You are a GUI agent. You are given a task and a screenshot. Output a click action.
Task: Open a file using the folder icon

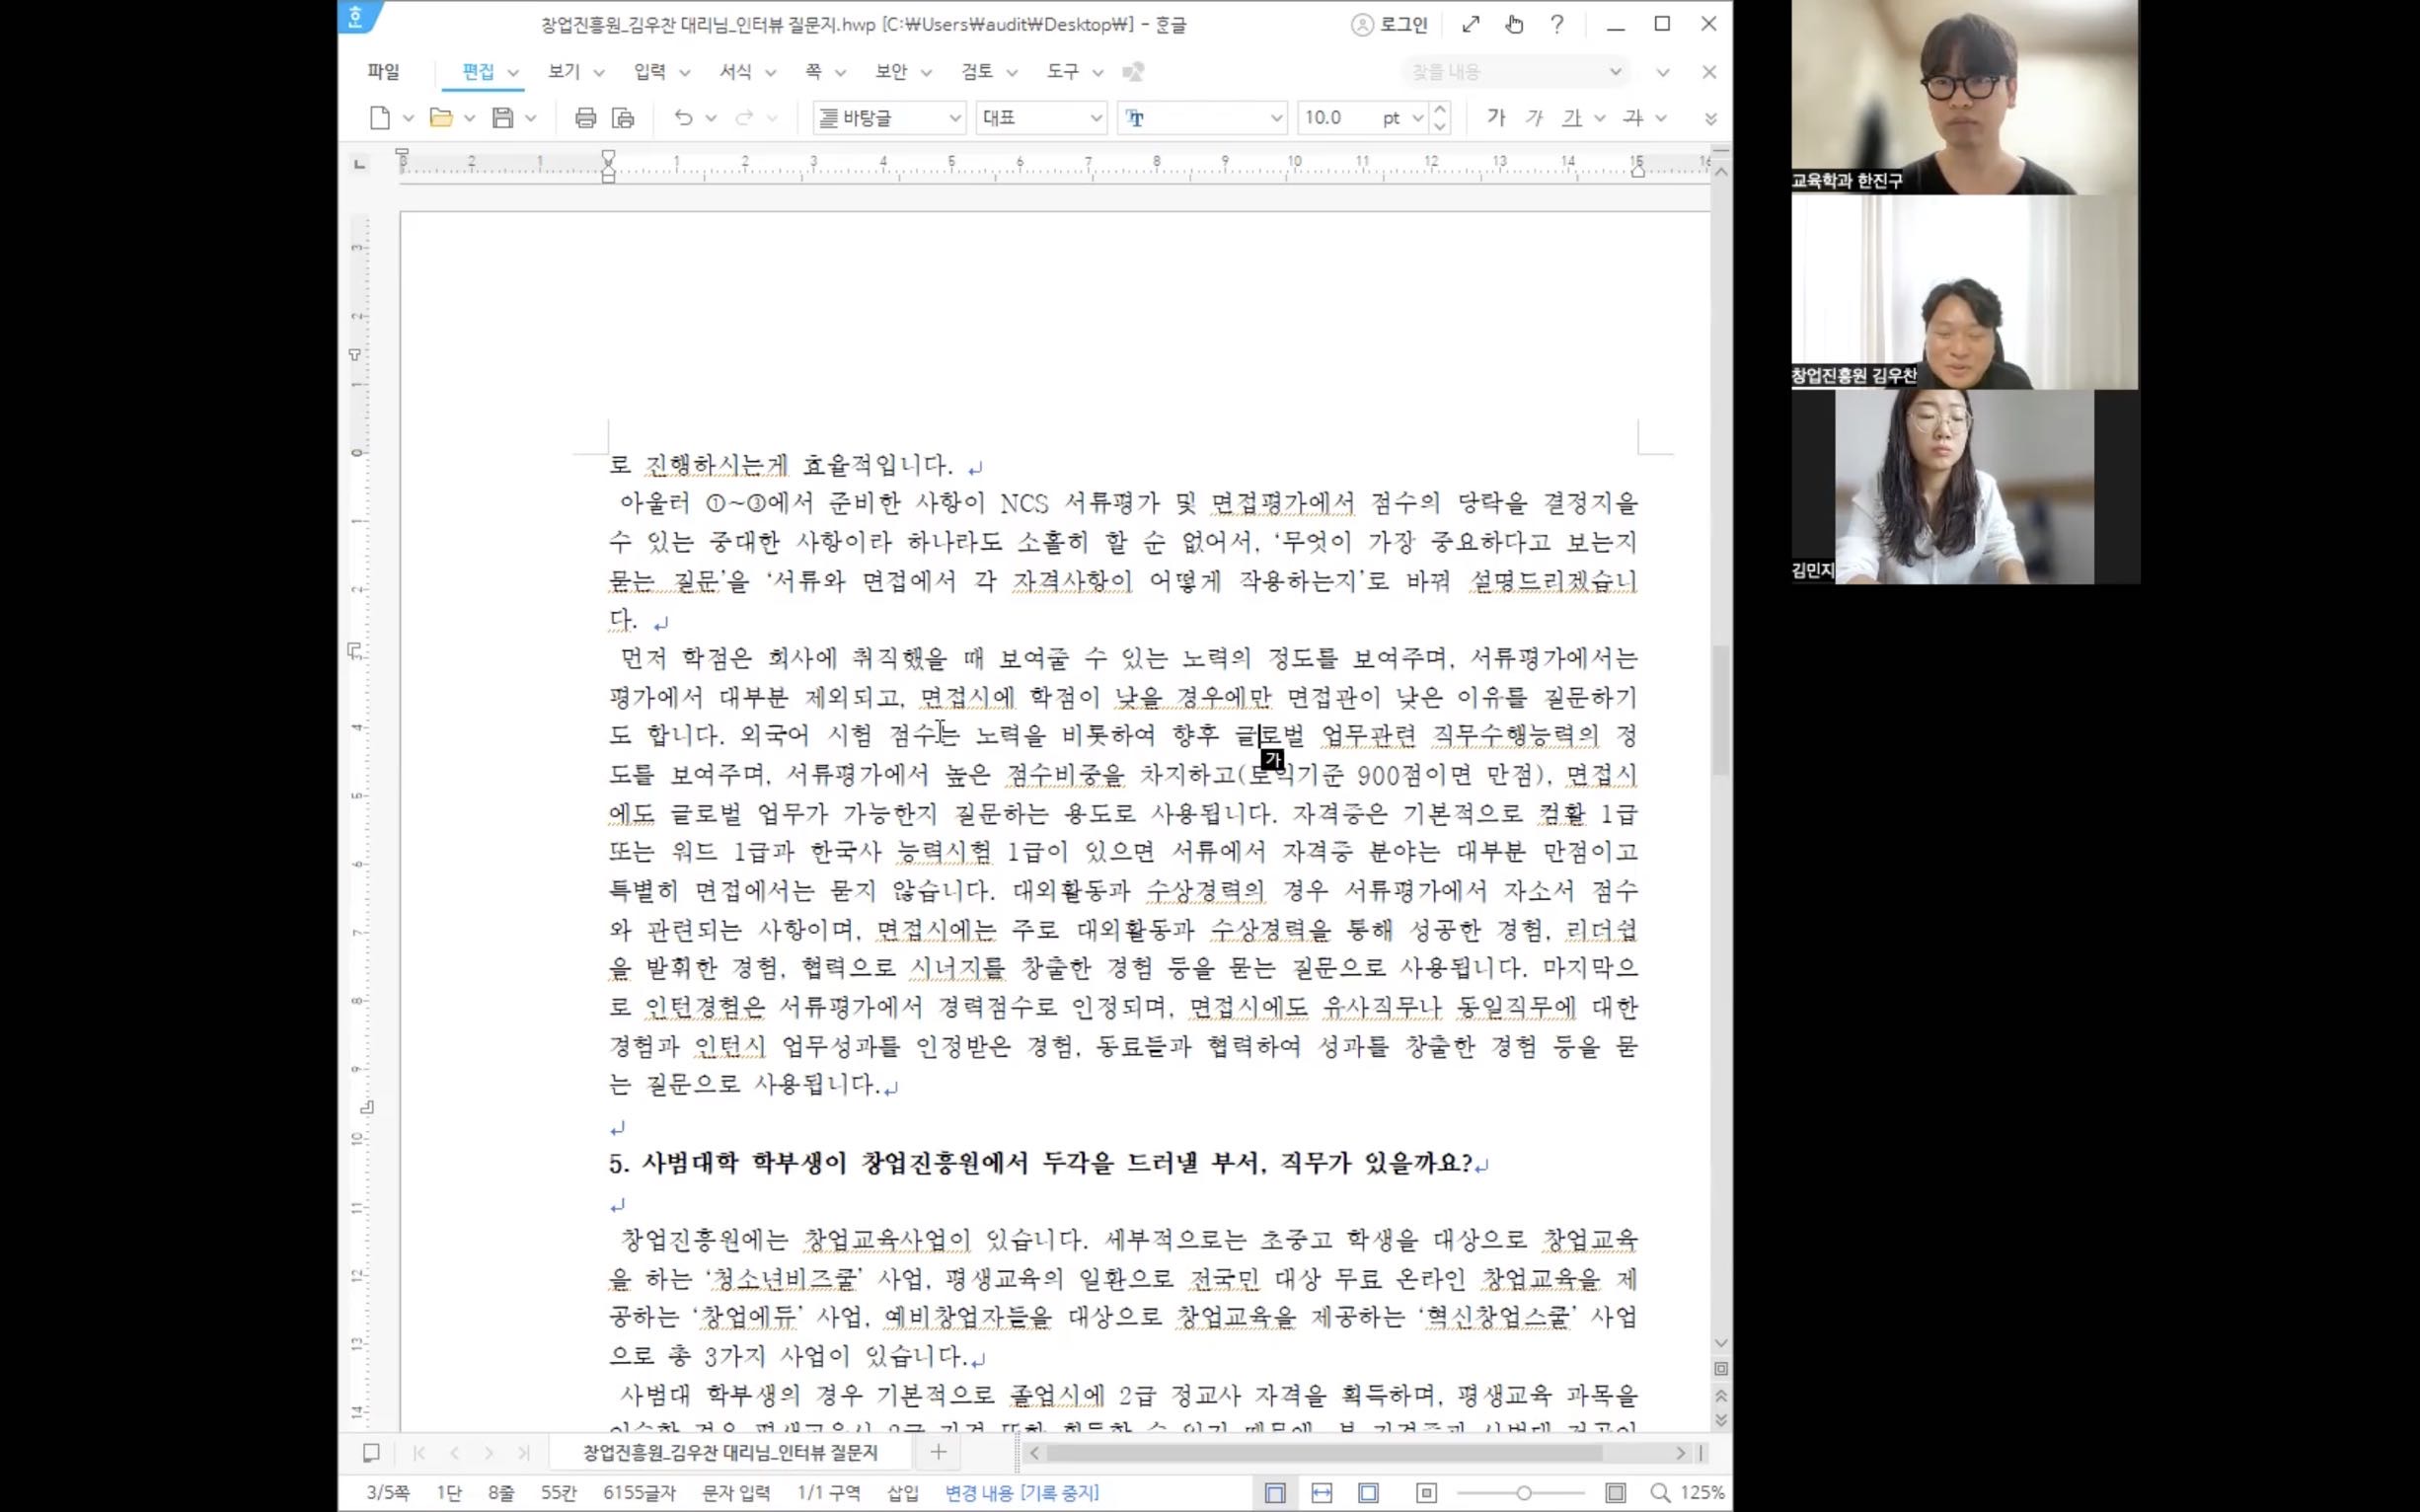coord(441,118)
